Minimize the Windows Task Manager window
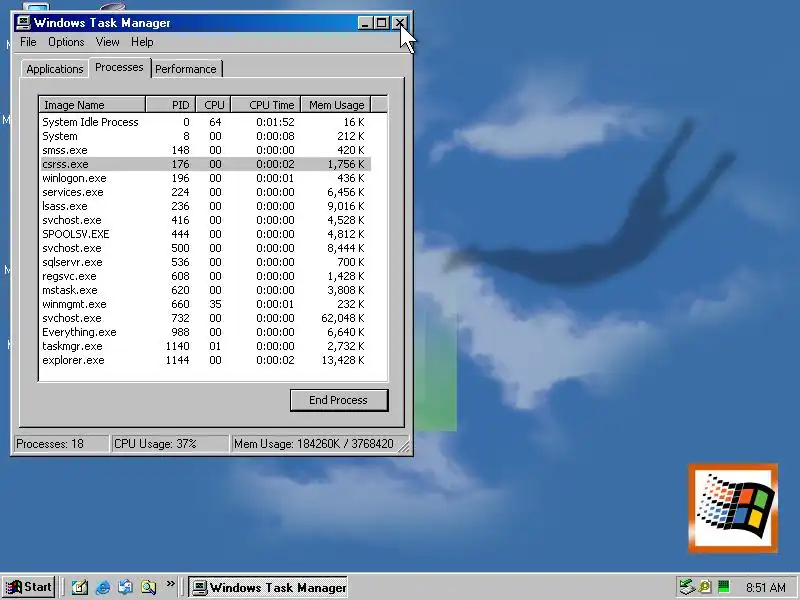The width and height of the screenshot is (800, 600). (x=365, y=23)
